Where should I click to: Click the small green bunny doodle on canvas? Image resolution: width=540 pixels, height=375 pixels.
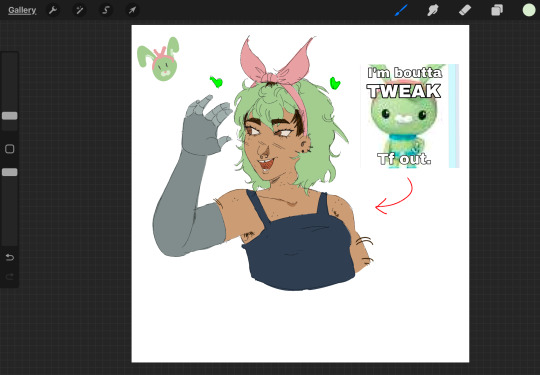point(158,59)
